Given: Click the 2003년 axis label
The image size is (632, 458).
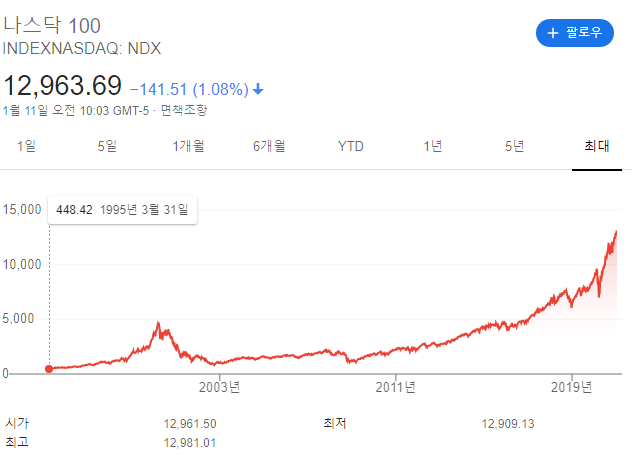Looking at the screenshot, I should [x=219, y=387].
